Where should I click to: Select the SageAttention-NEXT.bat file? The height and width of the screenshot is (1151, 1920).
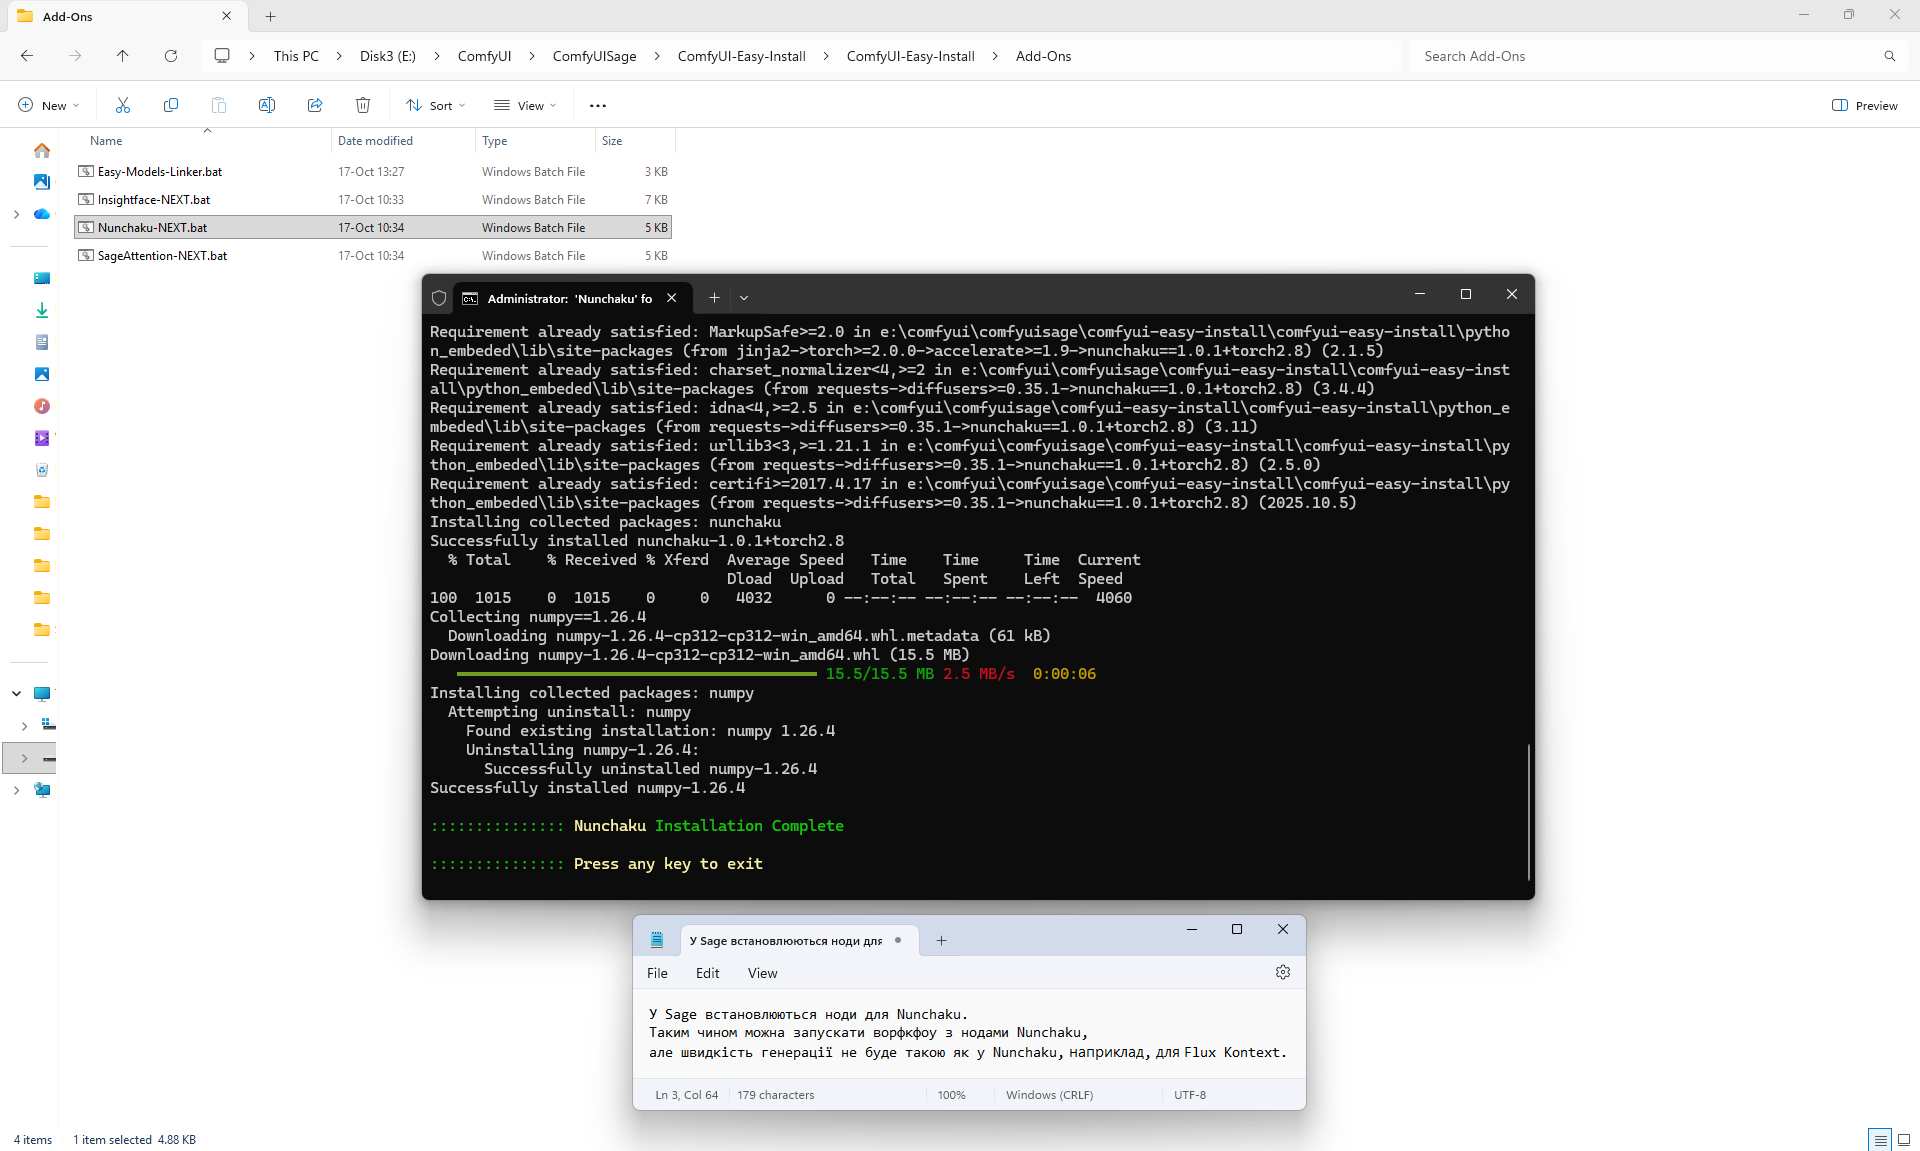[x=162, y=256]
